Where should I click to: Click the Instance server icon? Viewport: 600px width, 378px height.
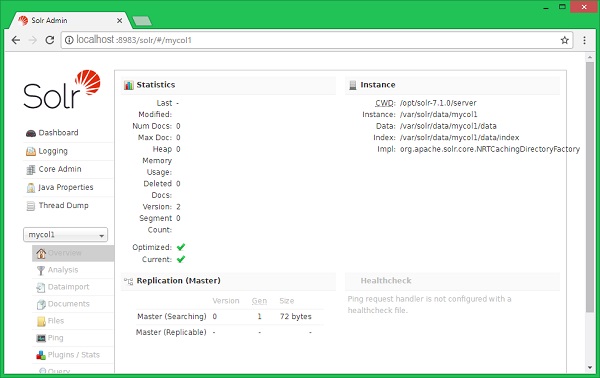pos(353,85)
